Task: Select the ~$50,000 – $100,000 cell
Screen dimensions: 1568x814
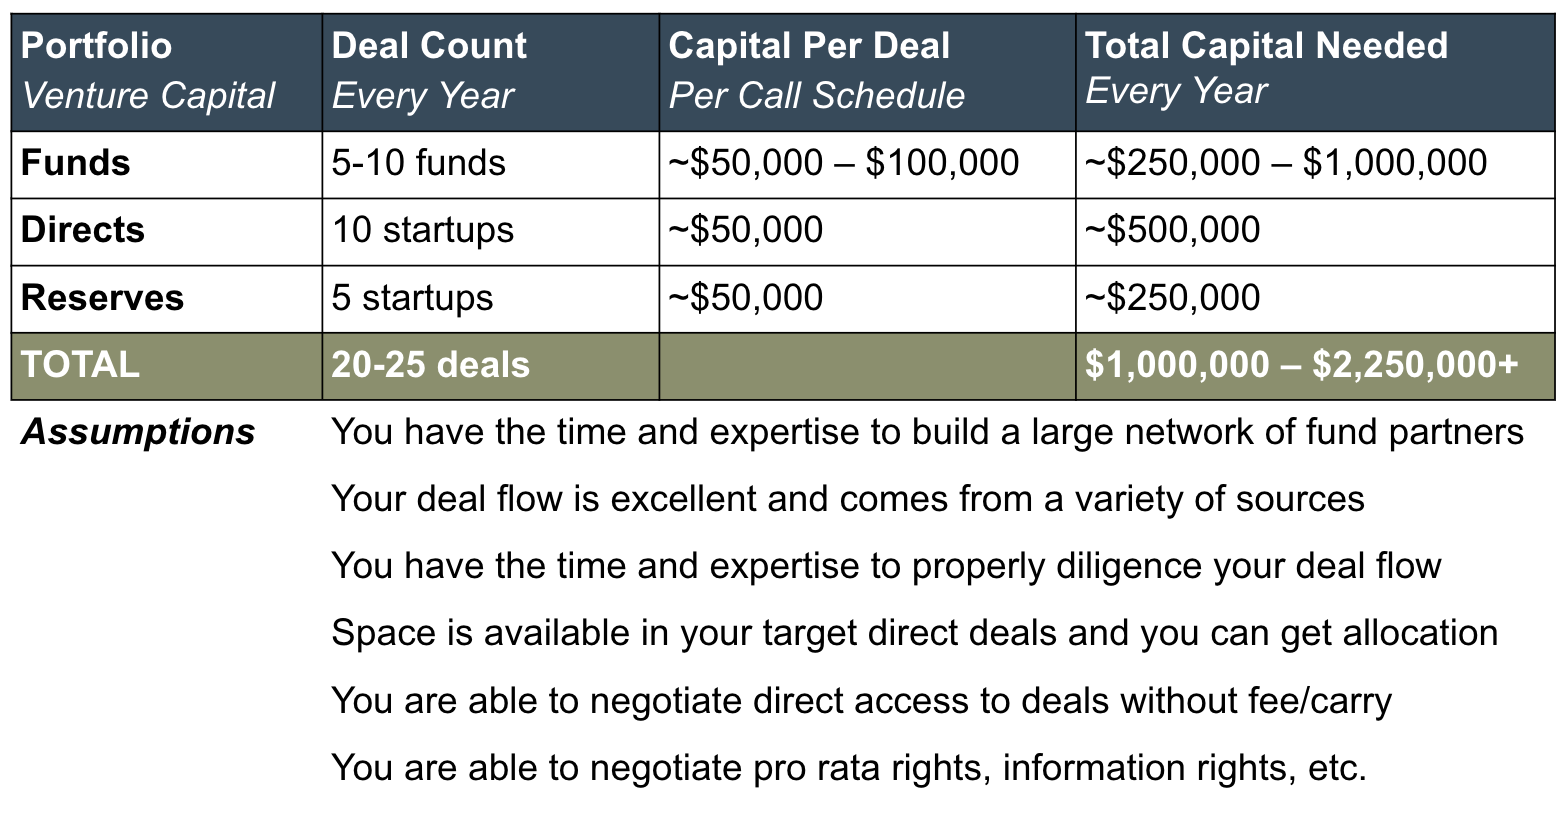Action: point(867,164)
